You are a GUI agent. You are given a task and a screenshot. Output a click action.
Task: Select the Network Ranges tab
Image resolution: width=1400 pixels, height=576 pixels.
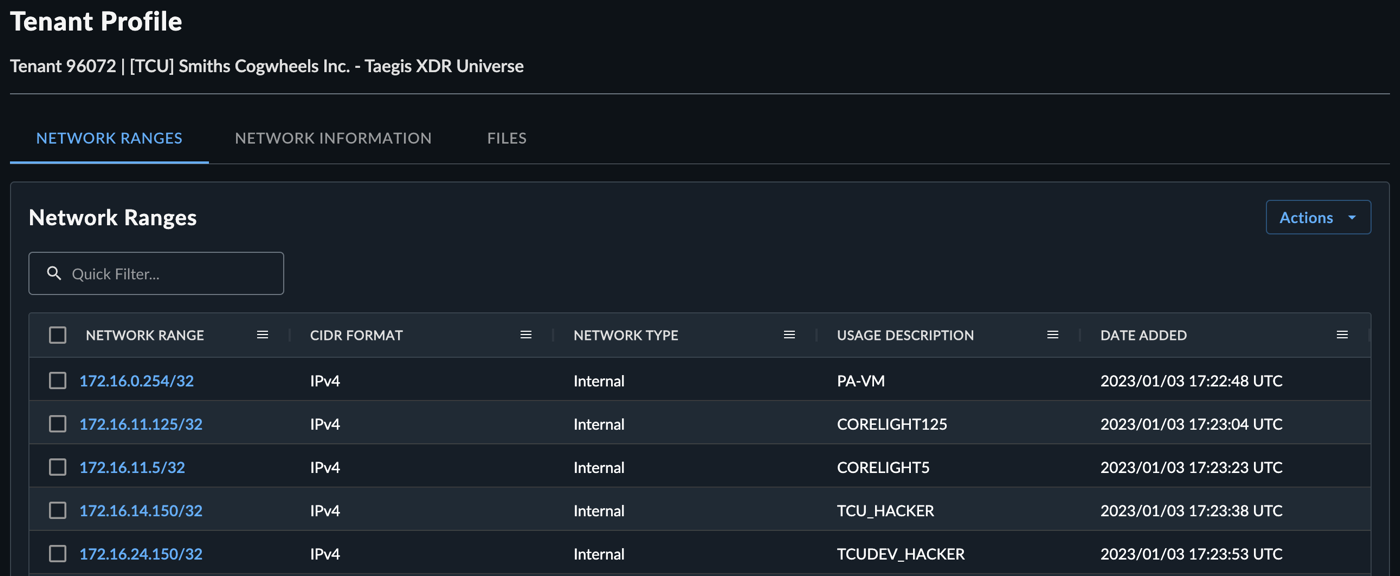point(109,138)
